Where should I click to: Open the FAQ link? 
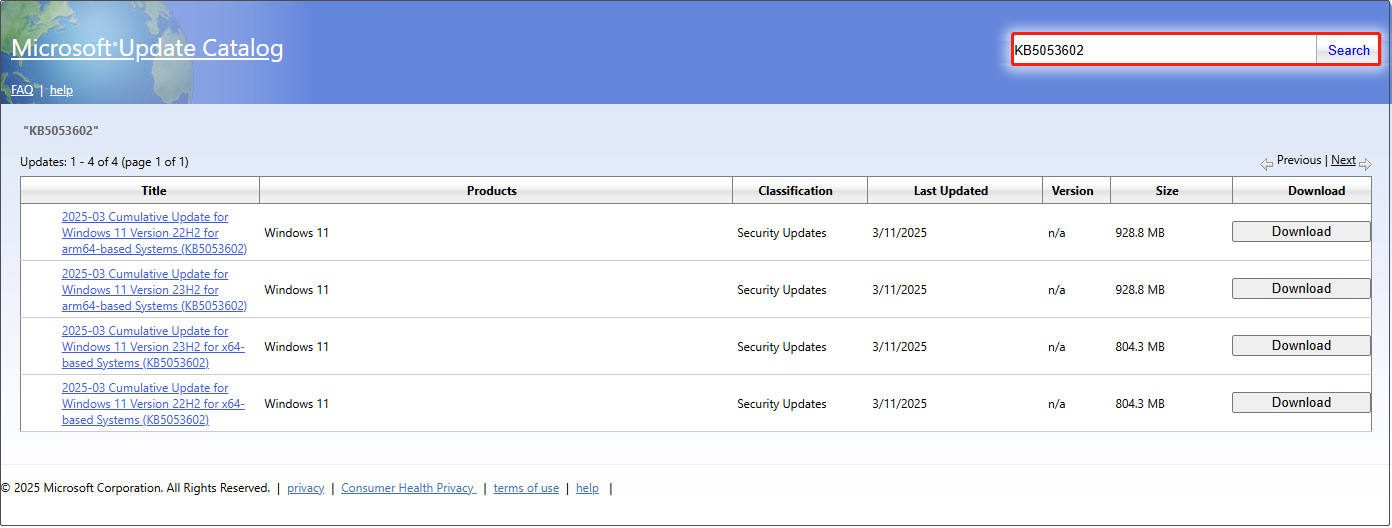[x=22, y=90]
